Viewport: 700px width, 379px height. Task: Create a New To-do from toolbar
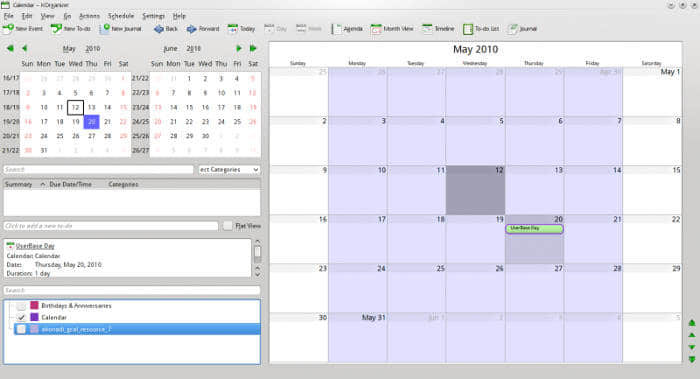[x=56, y=29]
